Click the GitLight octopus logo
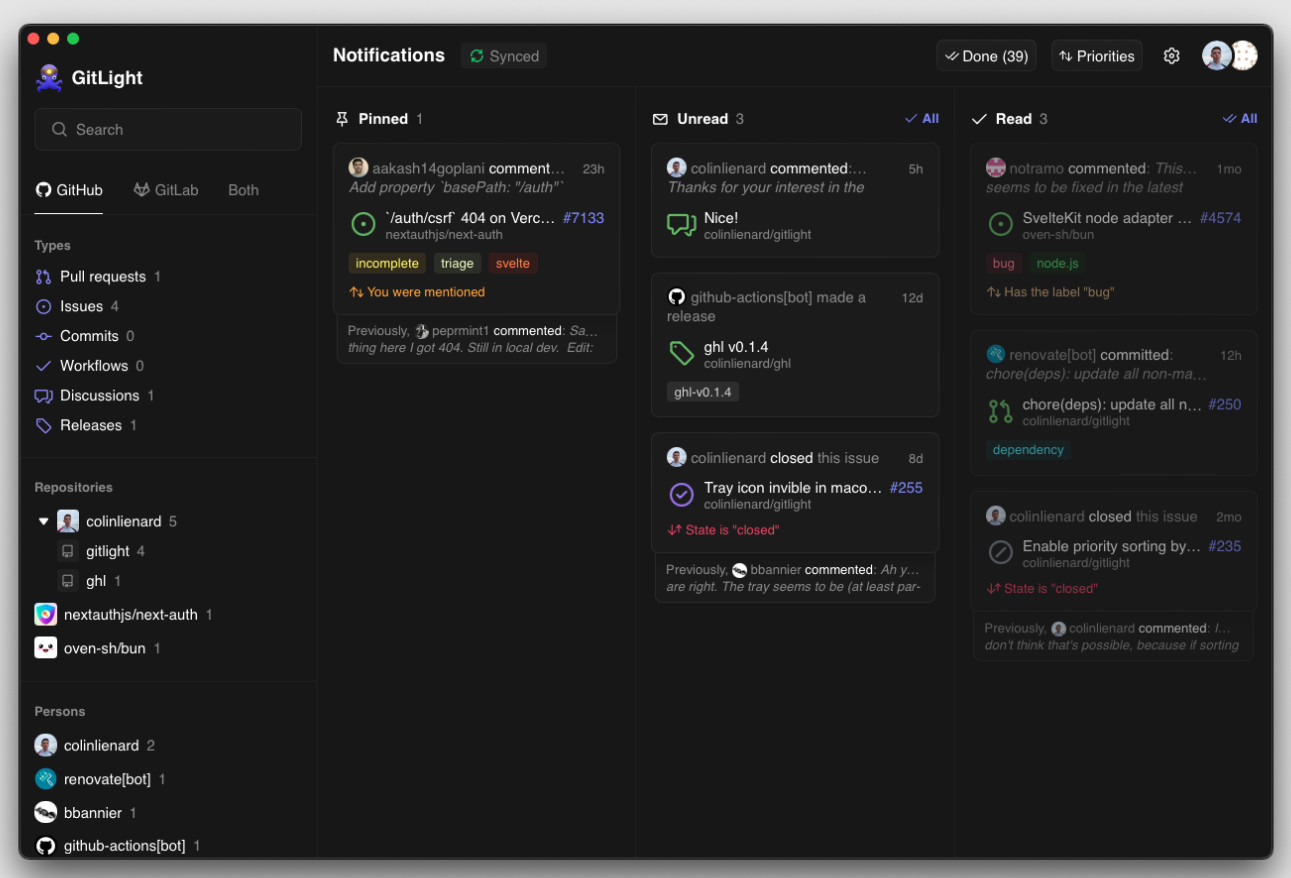 pyautogui.click(x=49, y=78)
